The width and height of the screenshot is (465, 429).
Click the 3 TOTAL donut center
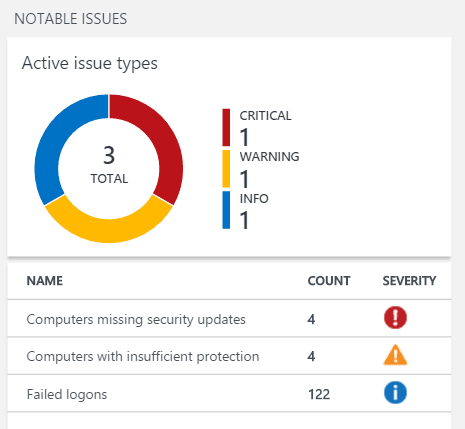tap(109, 165)
